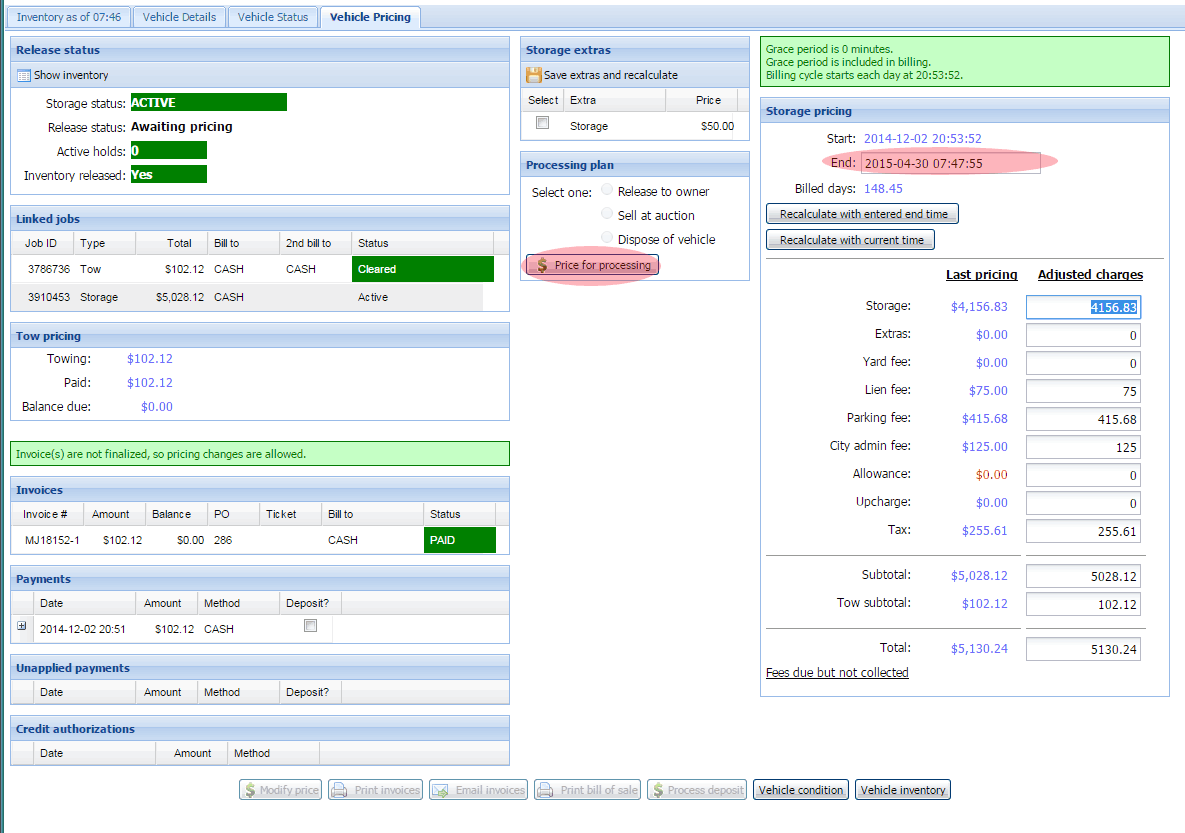Open the Fees due but not collected link
The image size is (1185, 833).
tap(837, 673)
